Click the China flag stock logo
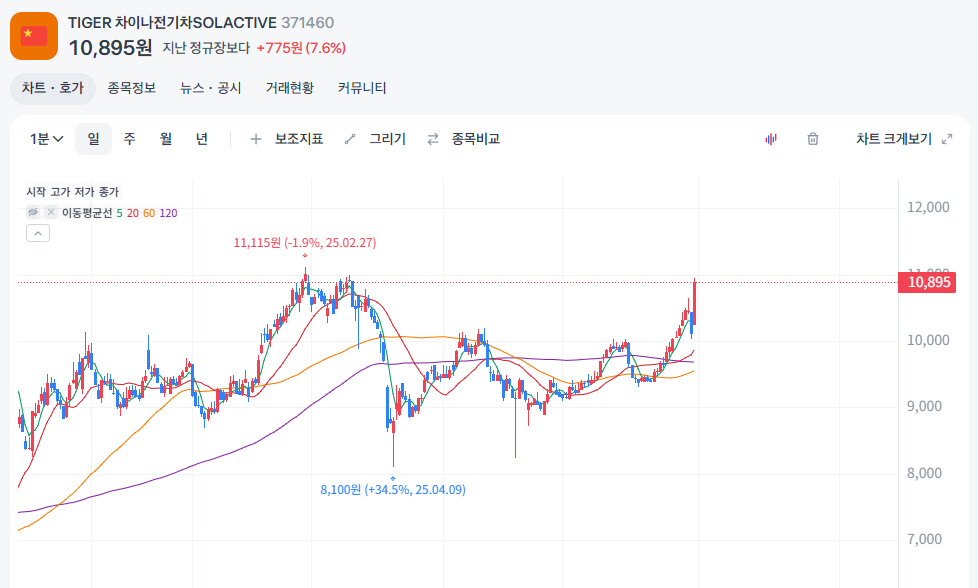 coord(34,35)
